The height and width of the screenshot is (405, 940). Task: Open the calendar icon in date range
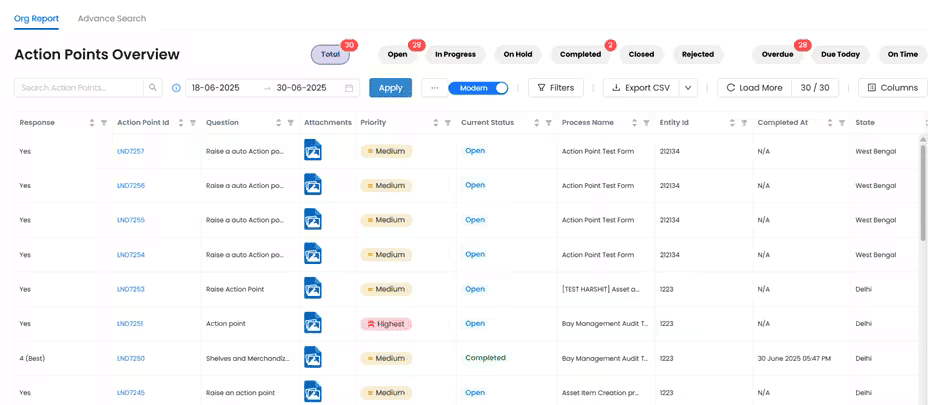349,88
